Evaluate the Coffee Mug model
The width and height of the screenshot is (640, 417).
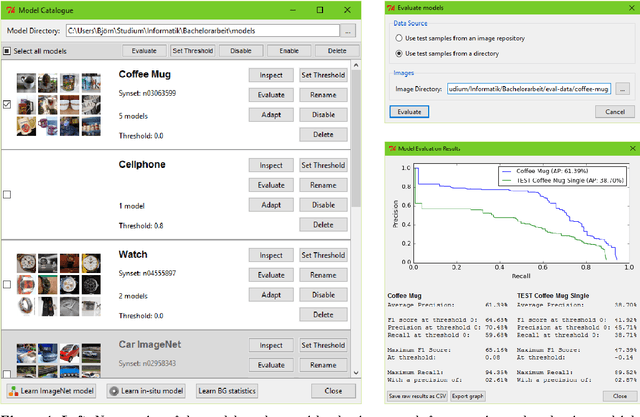(x=271, y=95)
